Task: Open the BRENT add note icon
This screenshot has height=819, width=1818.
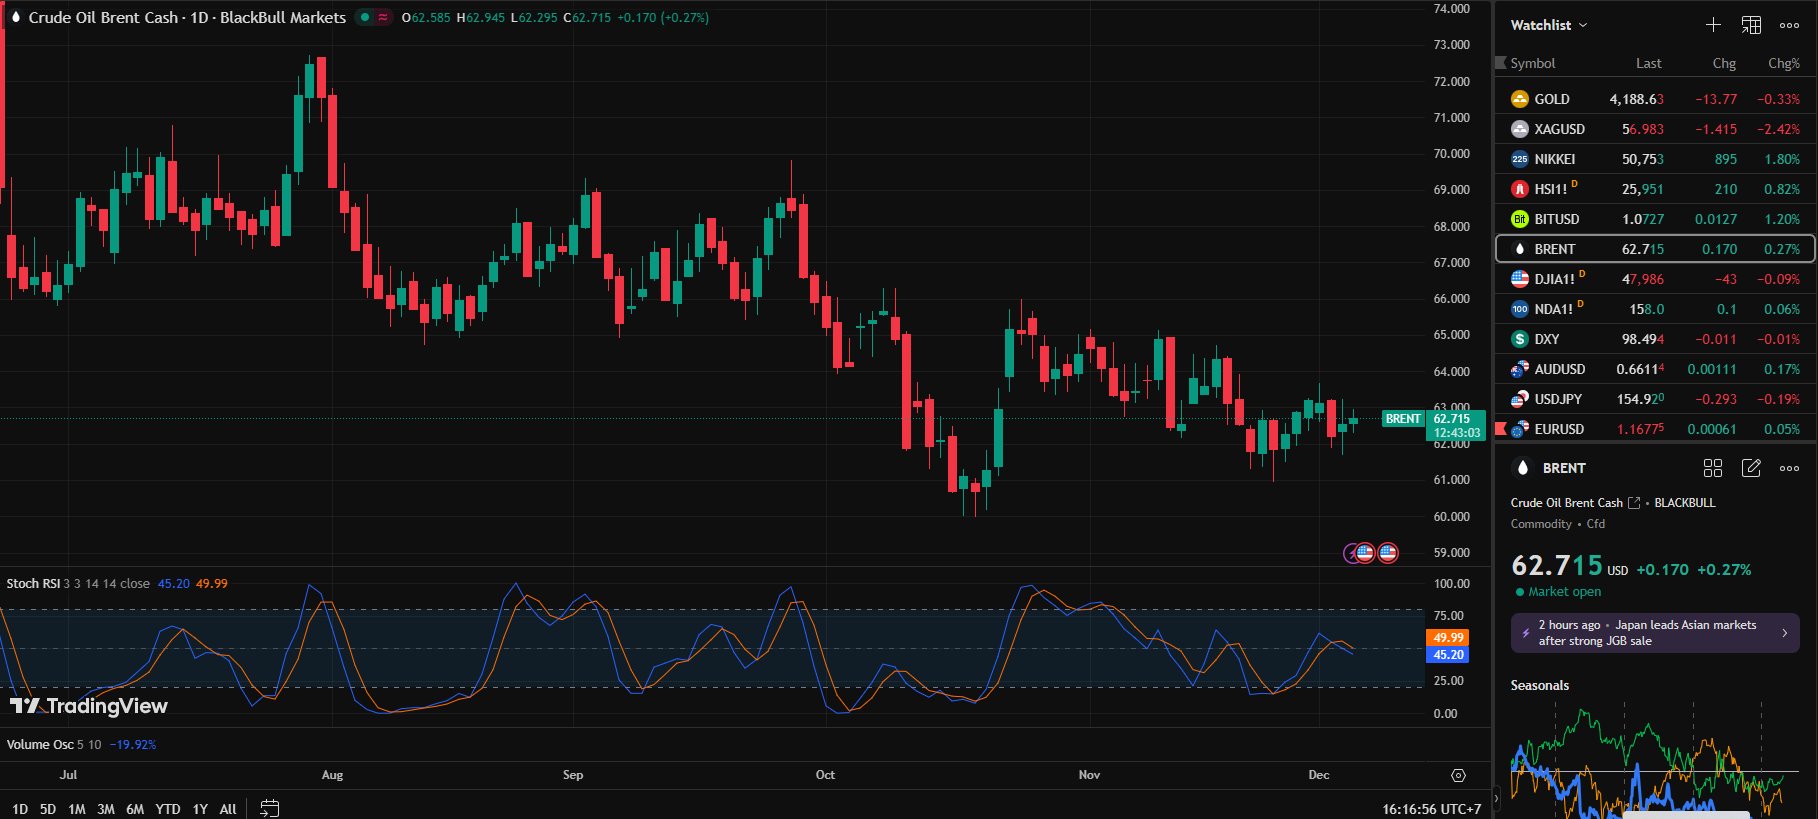Action: click(x=1751, y=468)
